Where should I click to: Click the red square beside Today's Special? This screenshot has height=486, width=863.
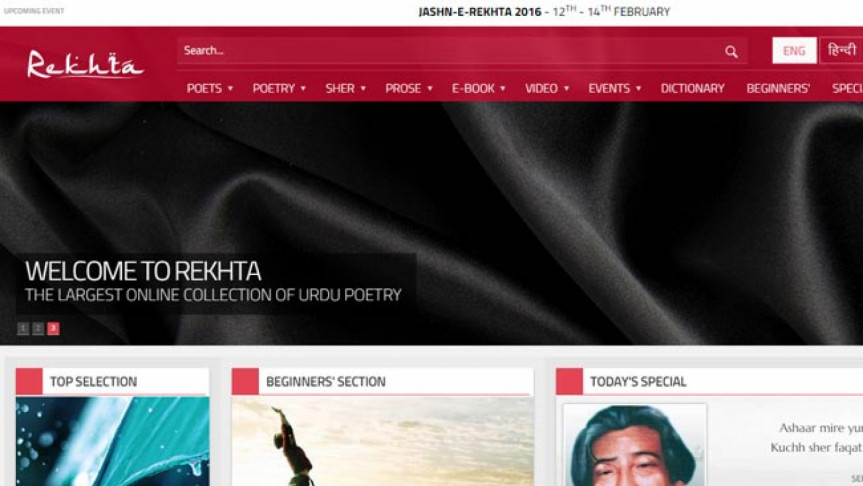click(x=569, y=381)
